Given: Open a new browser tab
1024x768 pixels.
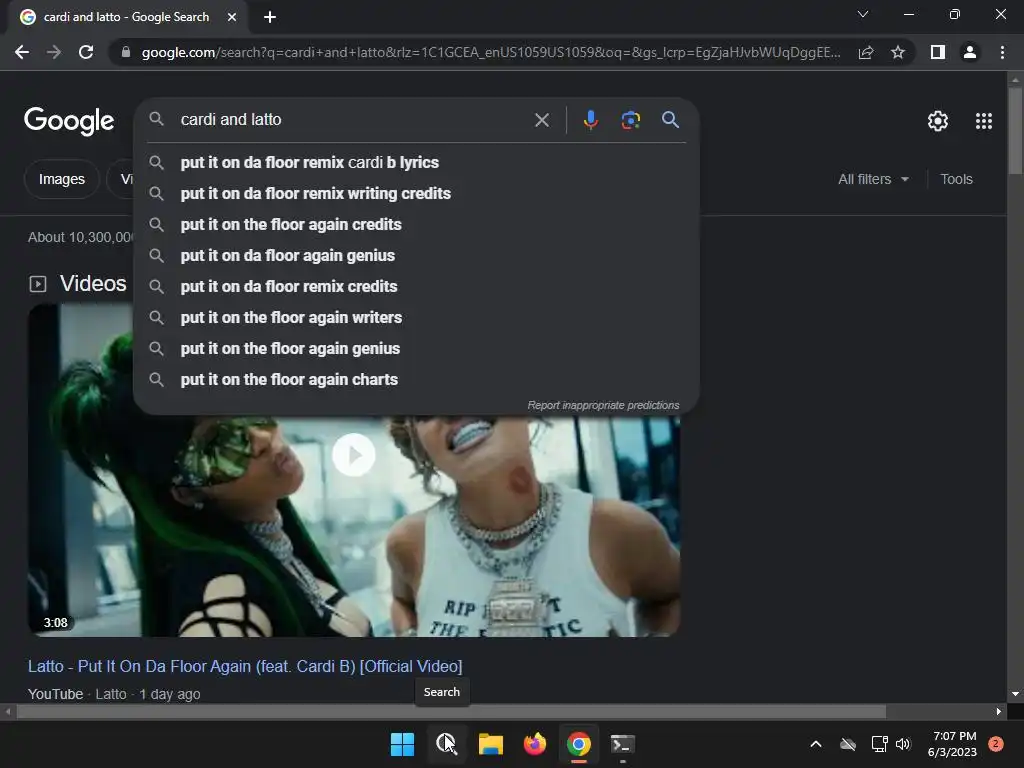Looking at the screenshot, I should 270,17.
